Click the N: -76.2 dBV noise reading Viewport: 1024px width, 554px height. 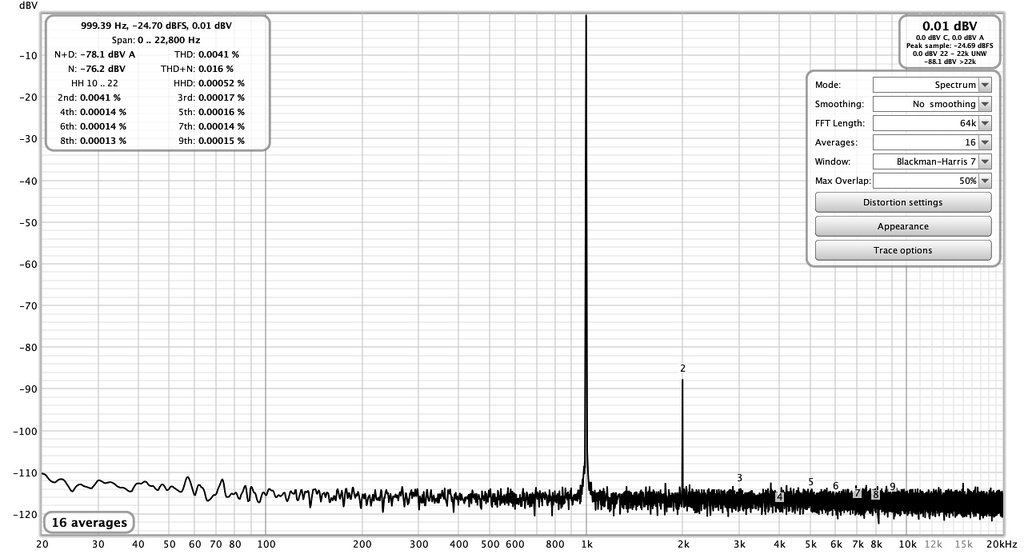(x=97, y=69)
